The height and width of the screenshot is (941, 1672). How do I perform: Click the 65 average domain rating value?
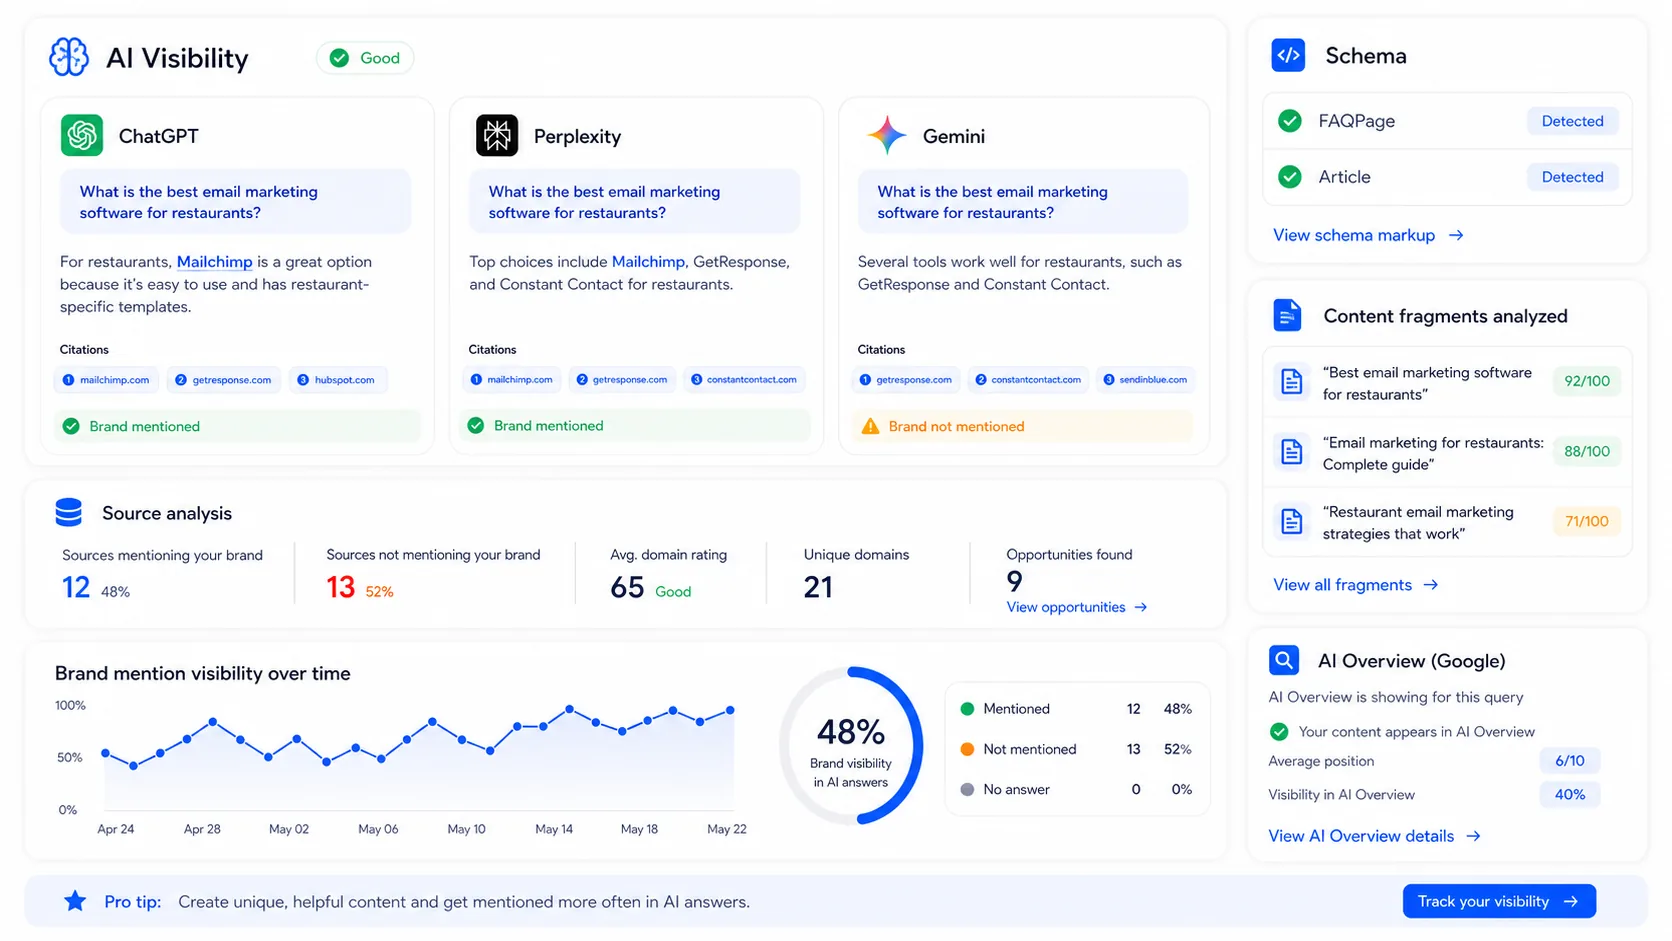(627, 587)
